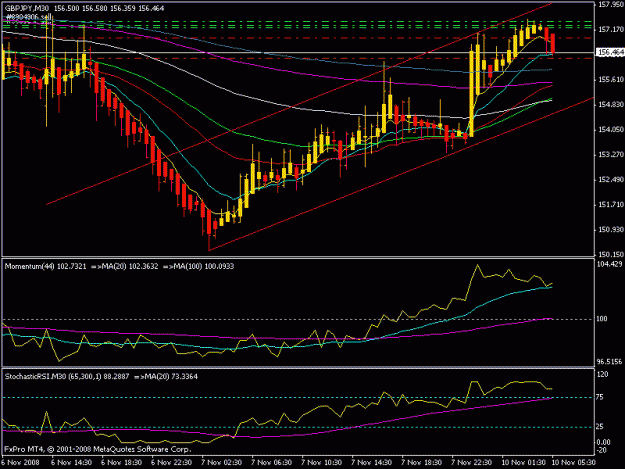Viewport: 625px width, 469px height.
Task: Click the 154.050 price scale label
Action: (611, 130)
